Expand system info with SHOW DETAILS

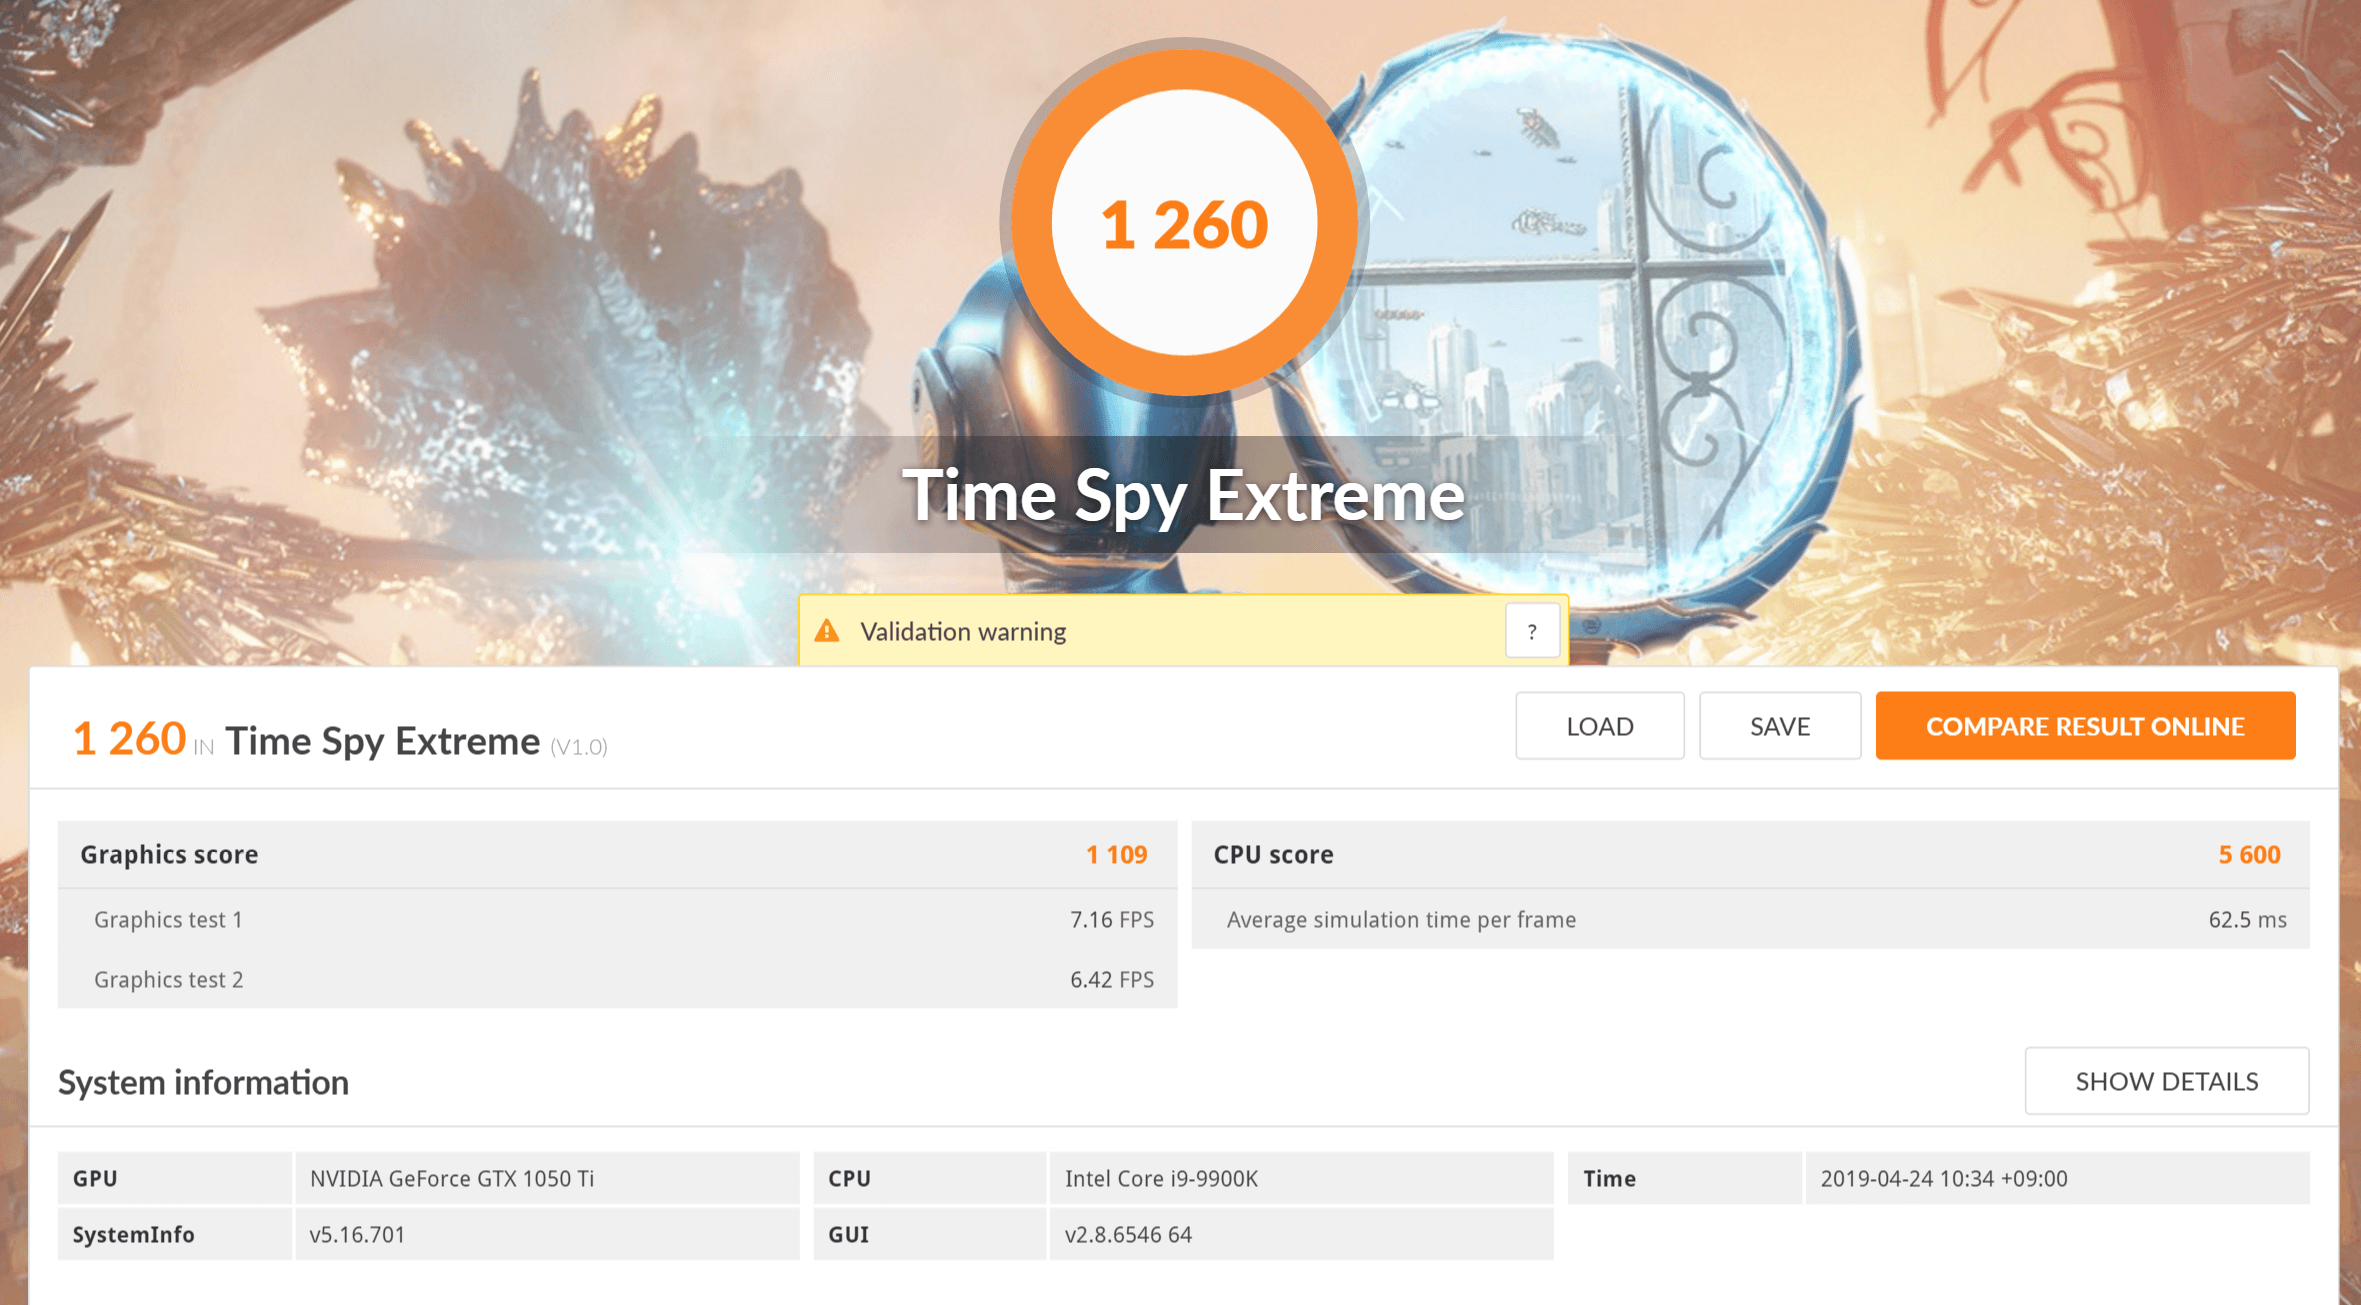(2166, 1081)
